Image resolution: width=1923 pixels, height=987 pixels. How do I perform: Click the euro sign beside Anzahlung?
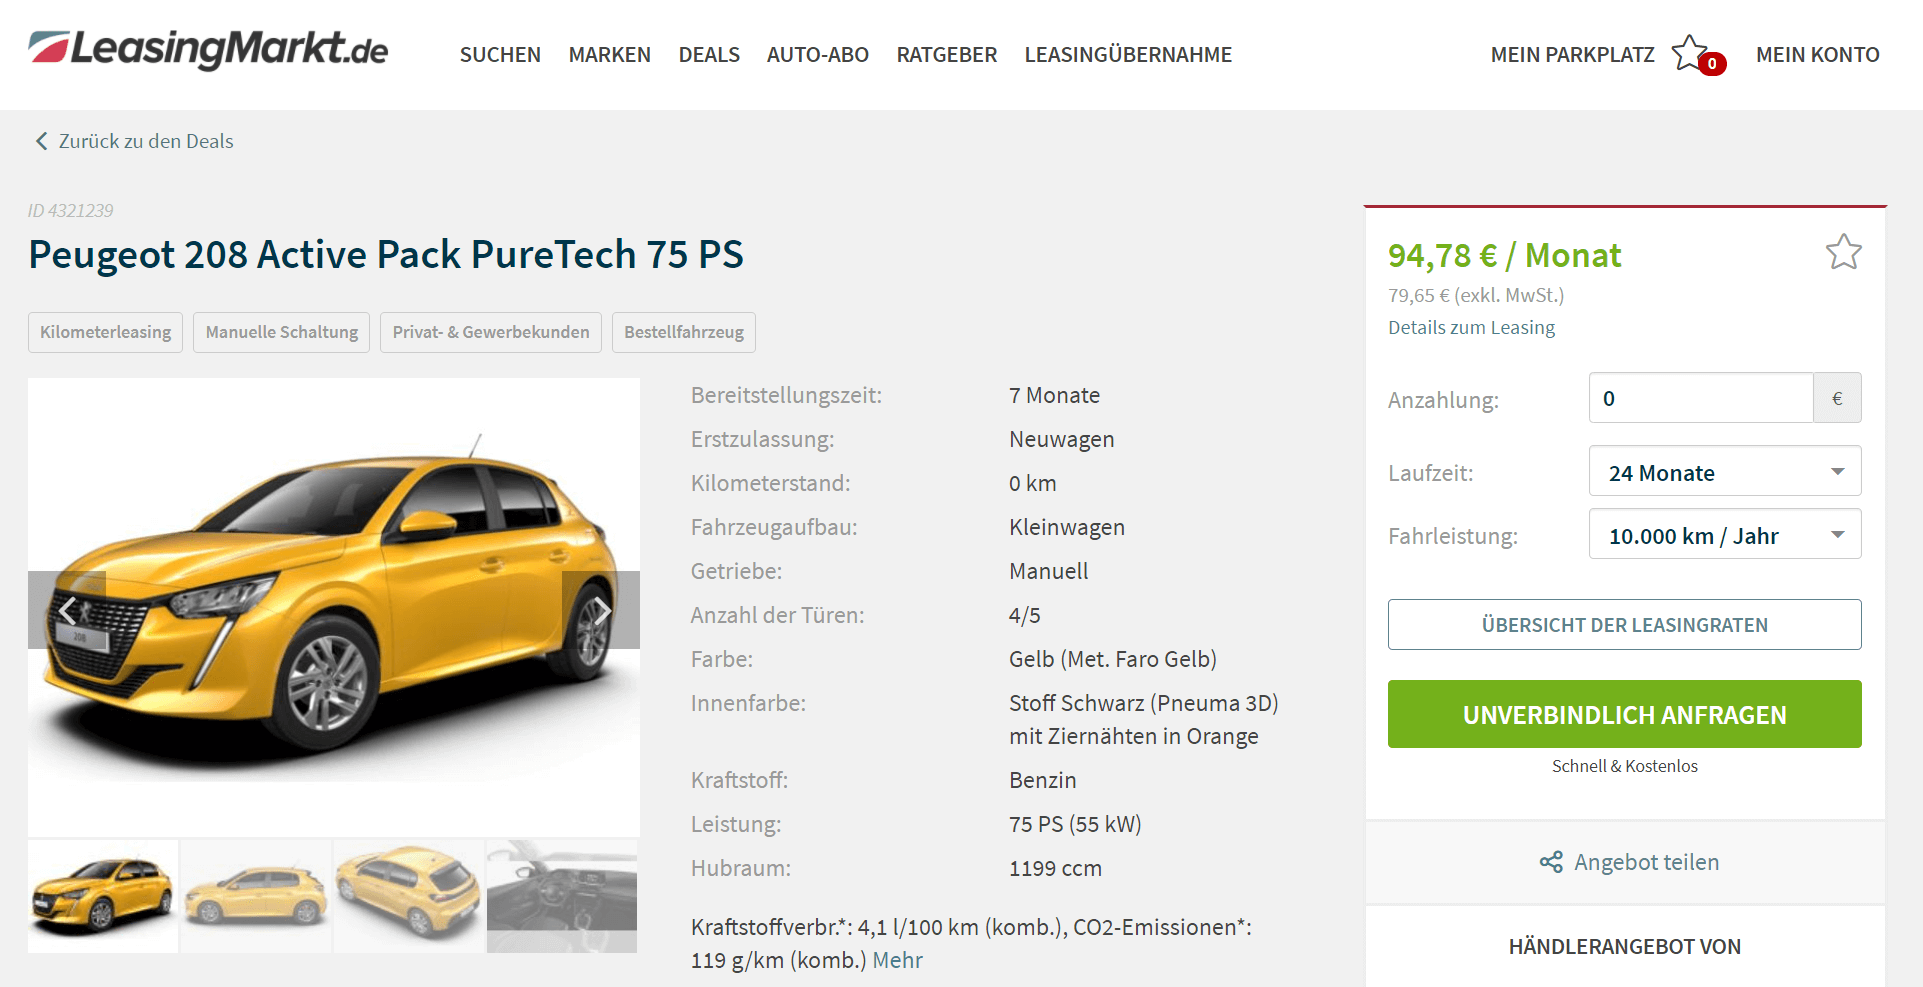click(1837, 398)
